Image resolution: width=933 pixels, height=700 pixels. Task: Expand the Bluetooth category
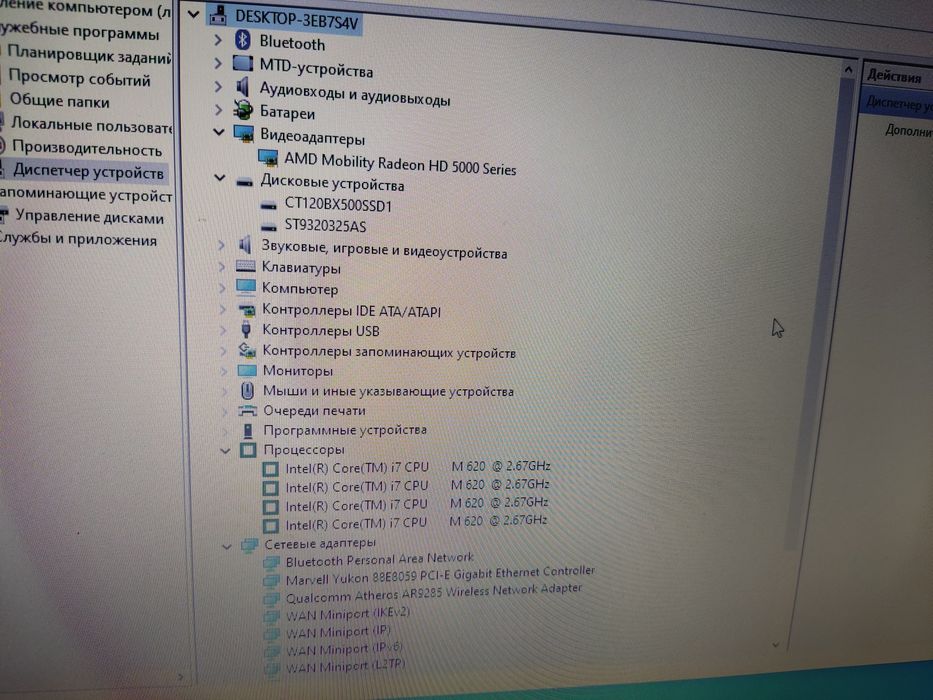click(218, 40)
